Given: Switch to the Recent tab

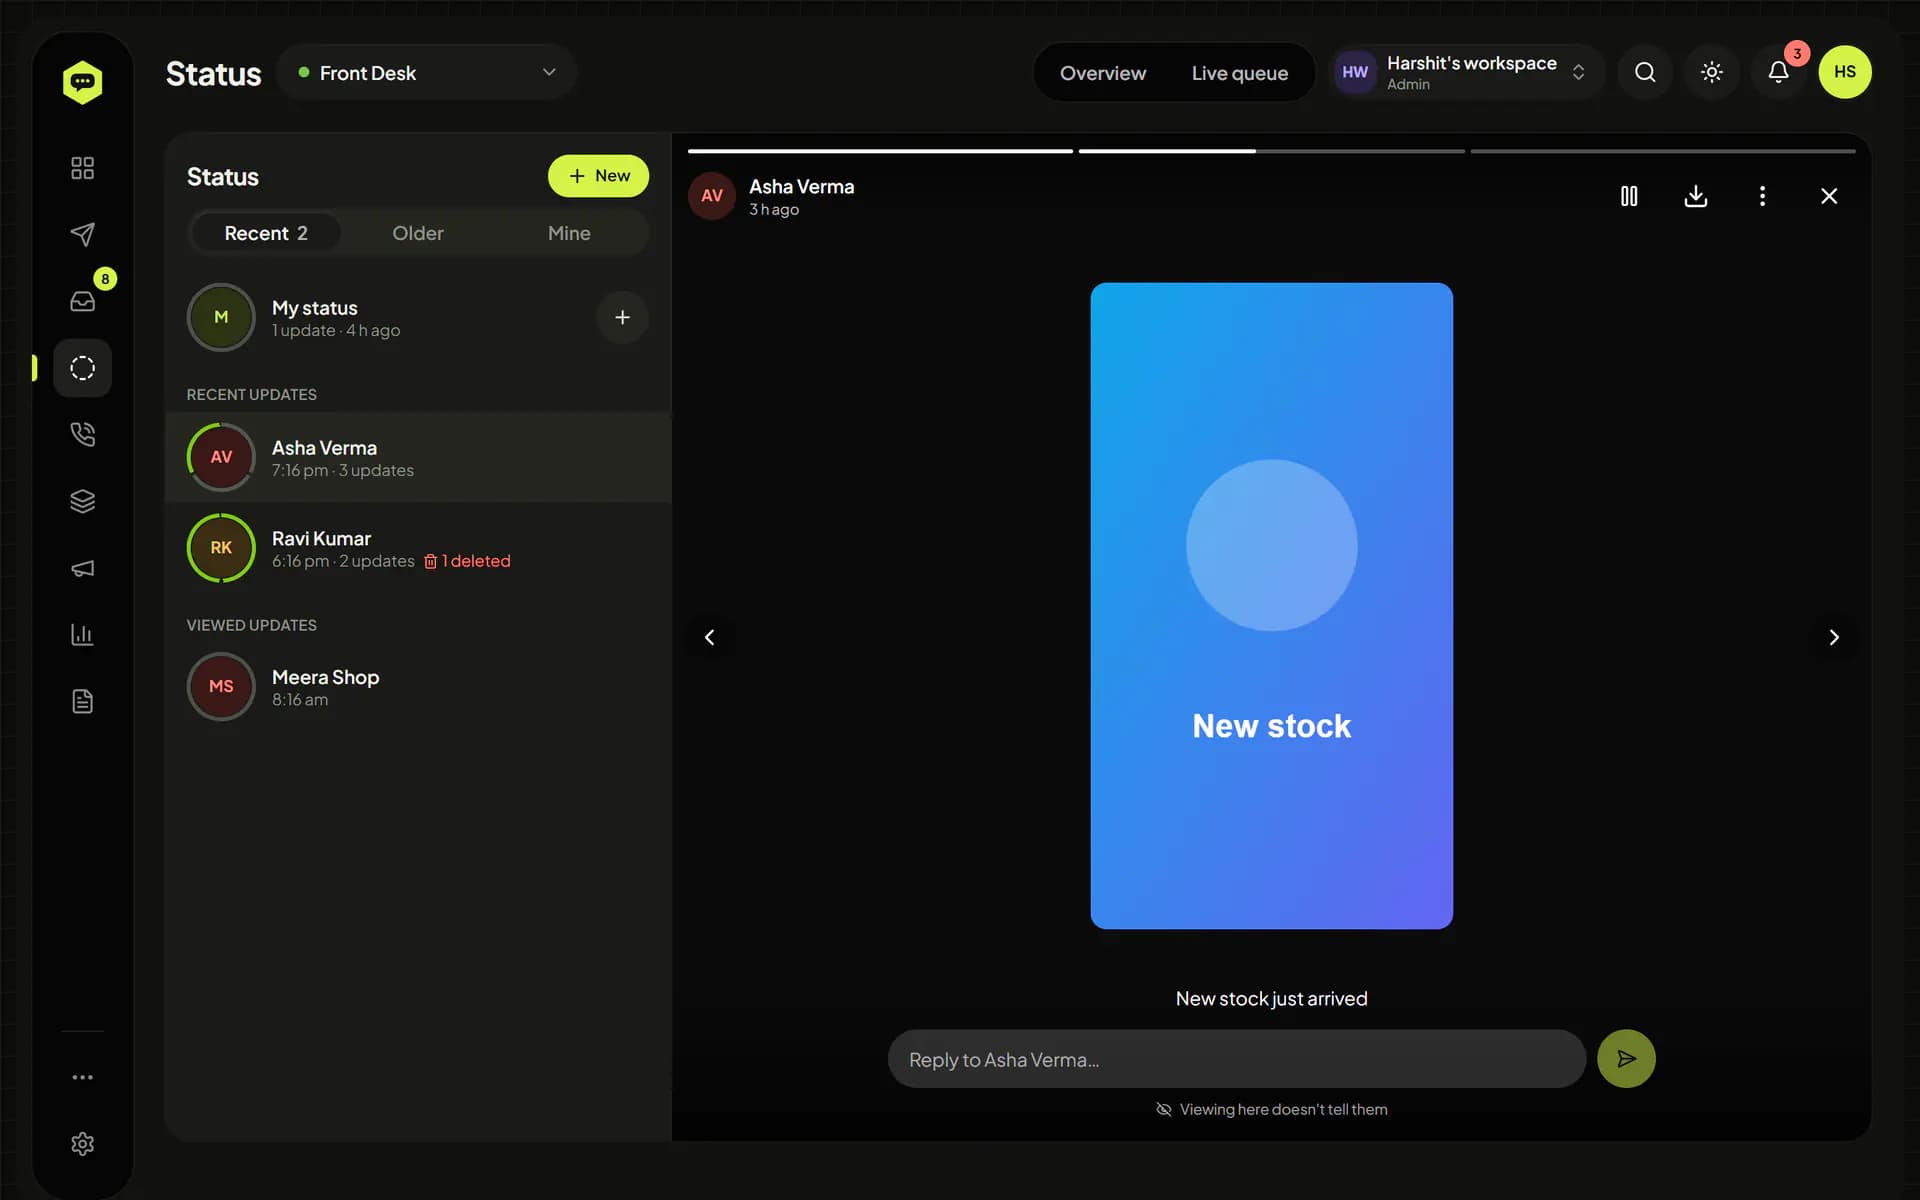Looking at the screenshot, I should click(266, 233).
